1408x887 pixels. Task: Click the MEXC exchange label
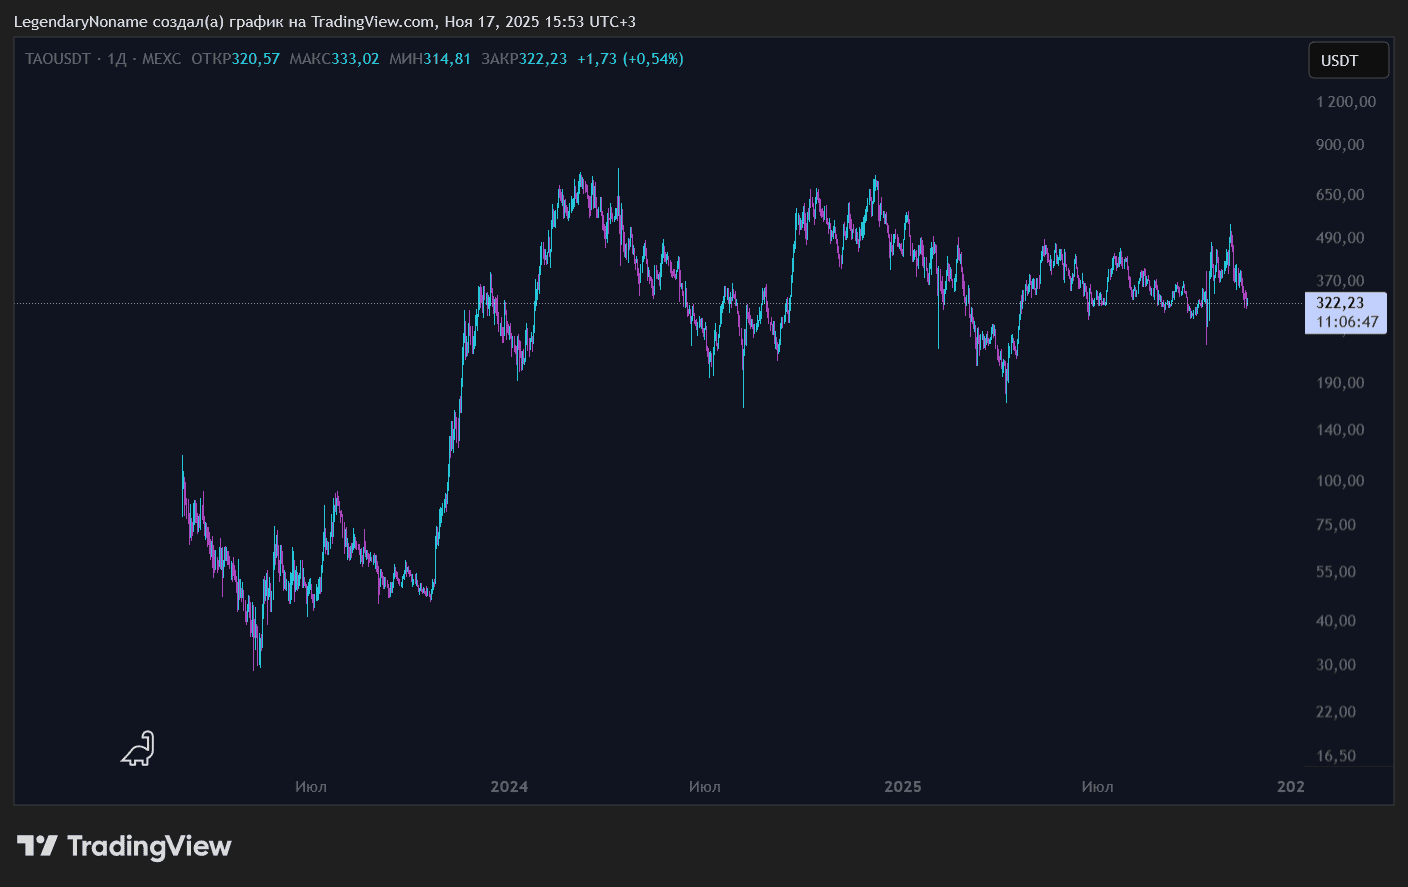(162, 59)
